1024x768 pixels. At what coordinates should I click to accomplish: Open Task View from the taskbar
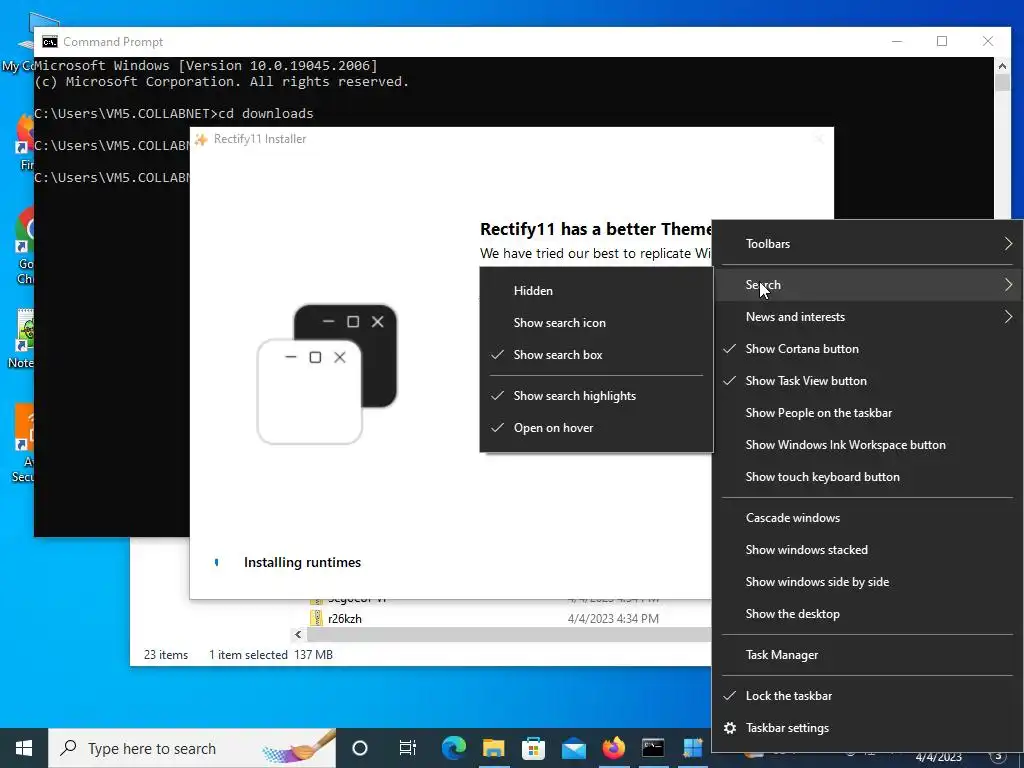[x=408, y=748]
